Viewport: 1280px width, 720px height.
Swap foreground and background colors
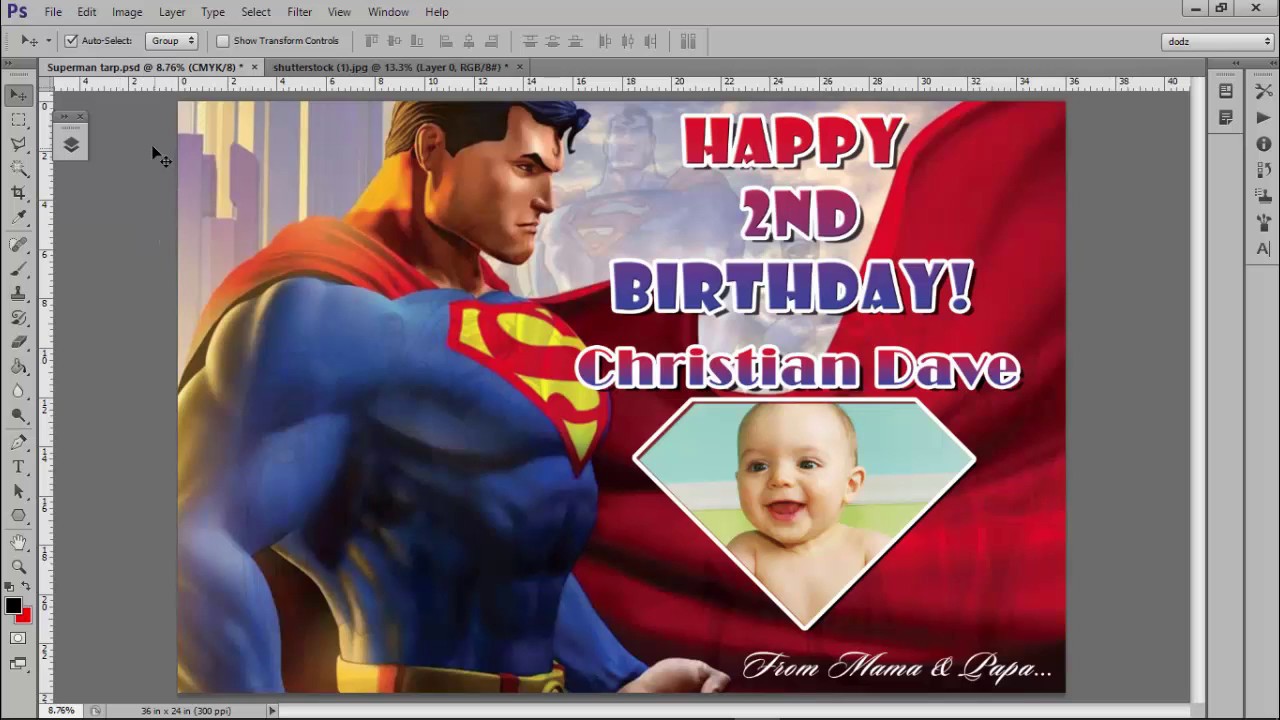(26, 586)
